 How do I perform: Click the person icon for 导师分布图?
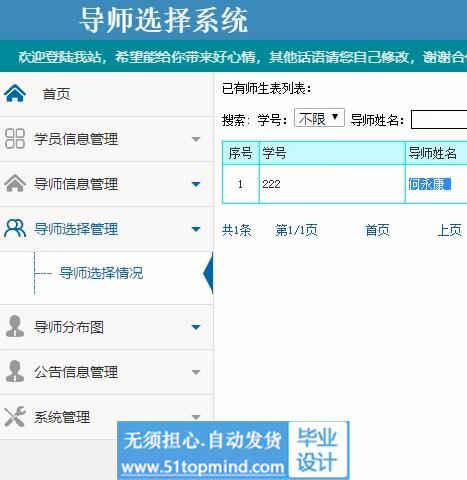pos(15,326)
